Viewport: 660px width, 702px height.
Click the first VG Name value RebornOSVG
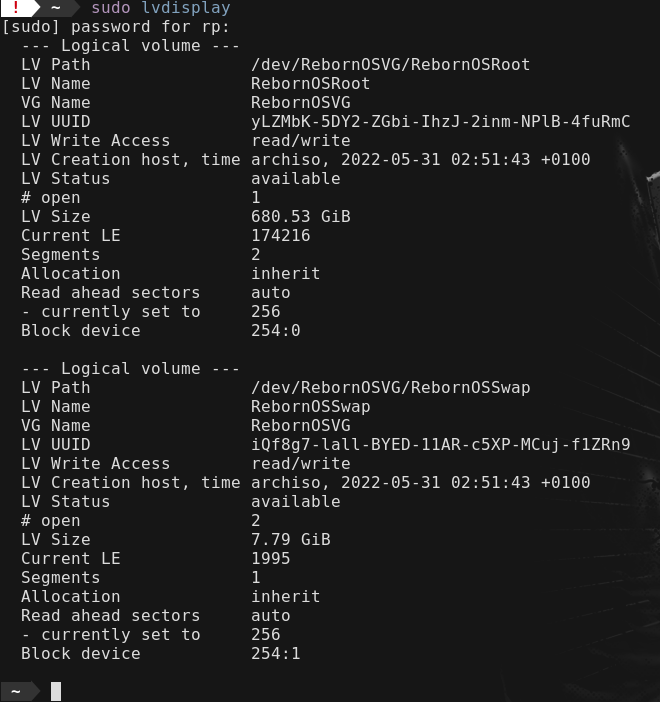coord(300,103)
